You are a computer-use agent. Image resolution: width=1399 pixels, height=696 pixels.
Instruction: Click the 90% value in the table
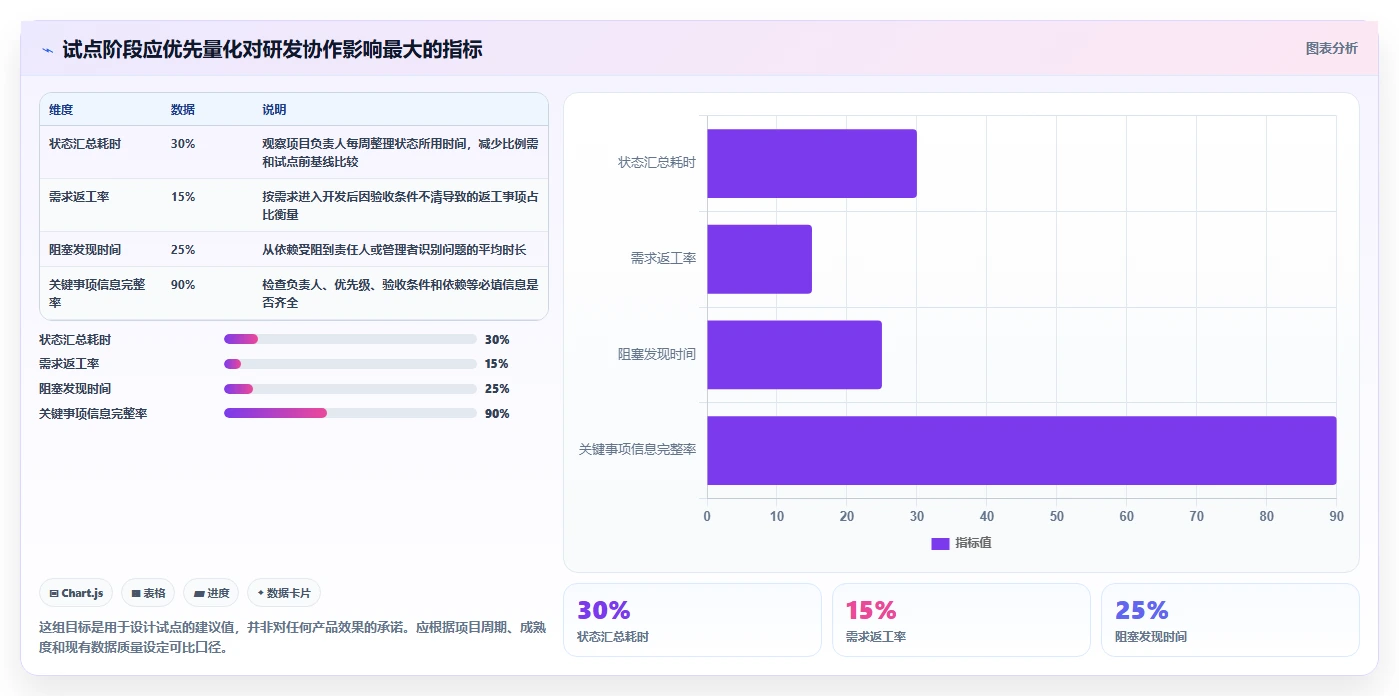(183, 285)
